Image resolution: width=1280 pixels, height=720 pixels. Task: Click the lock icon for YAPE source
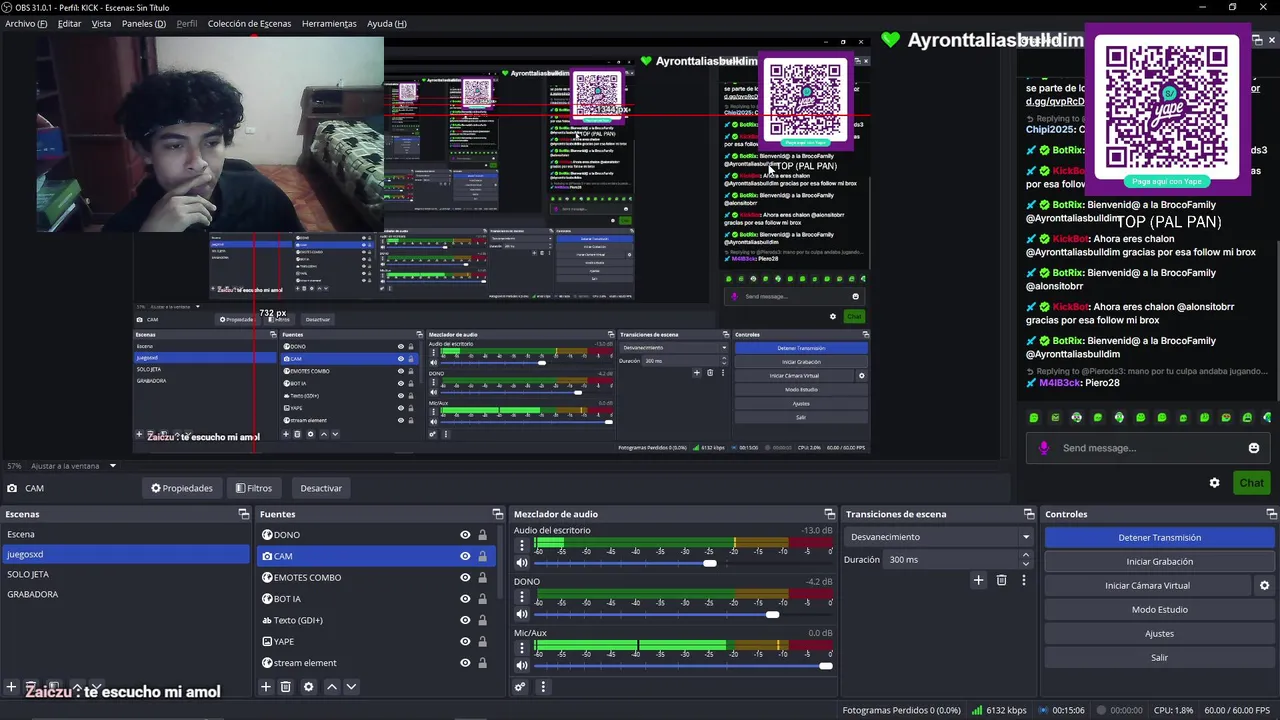pos(482,641)
